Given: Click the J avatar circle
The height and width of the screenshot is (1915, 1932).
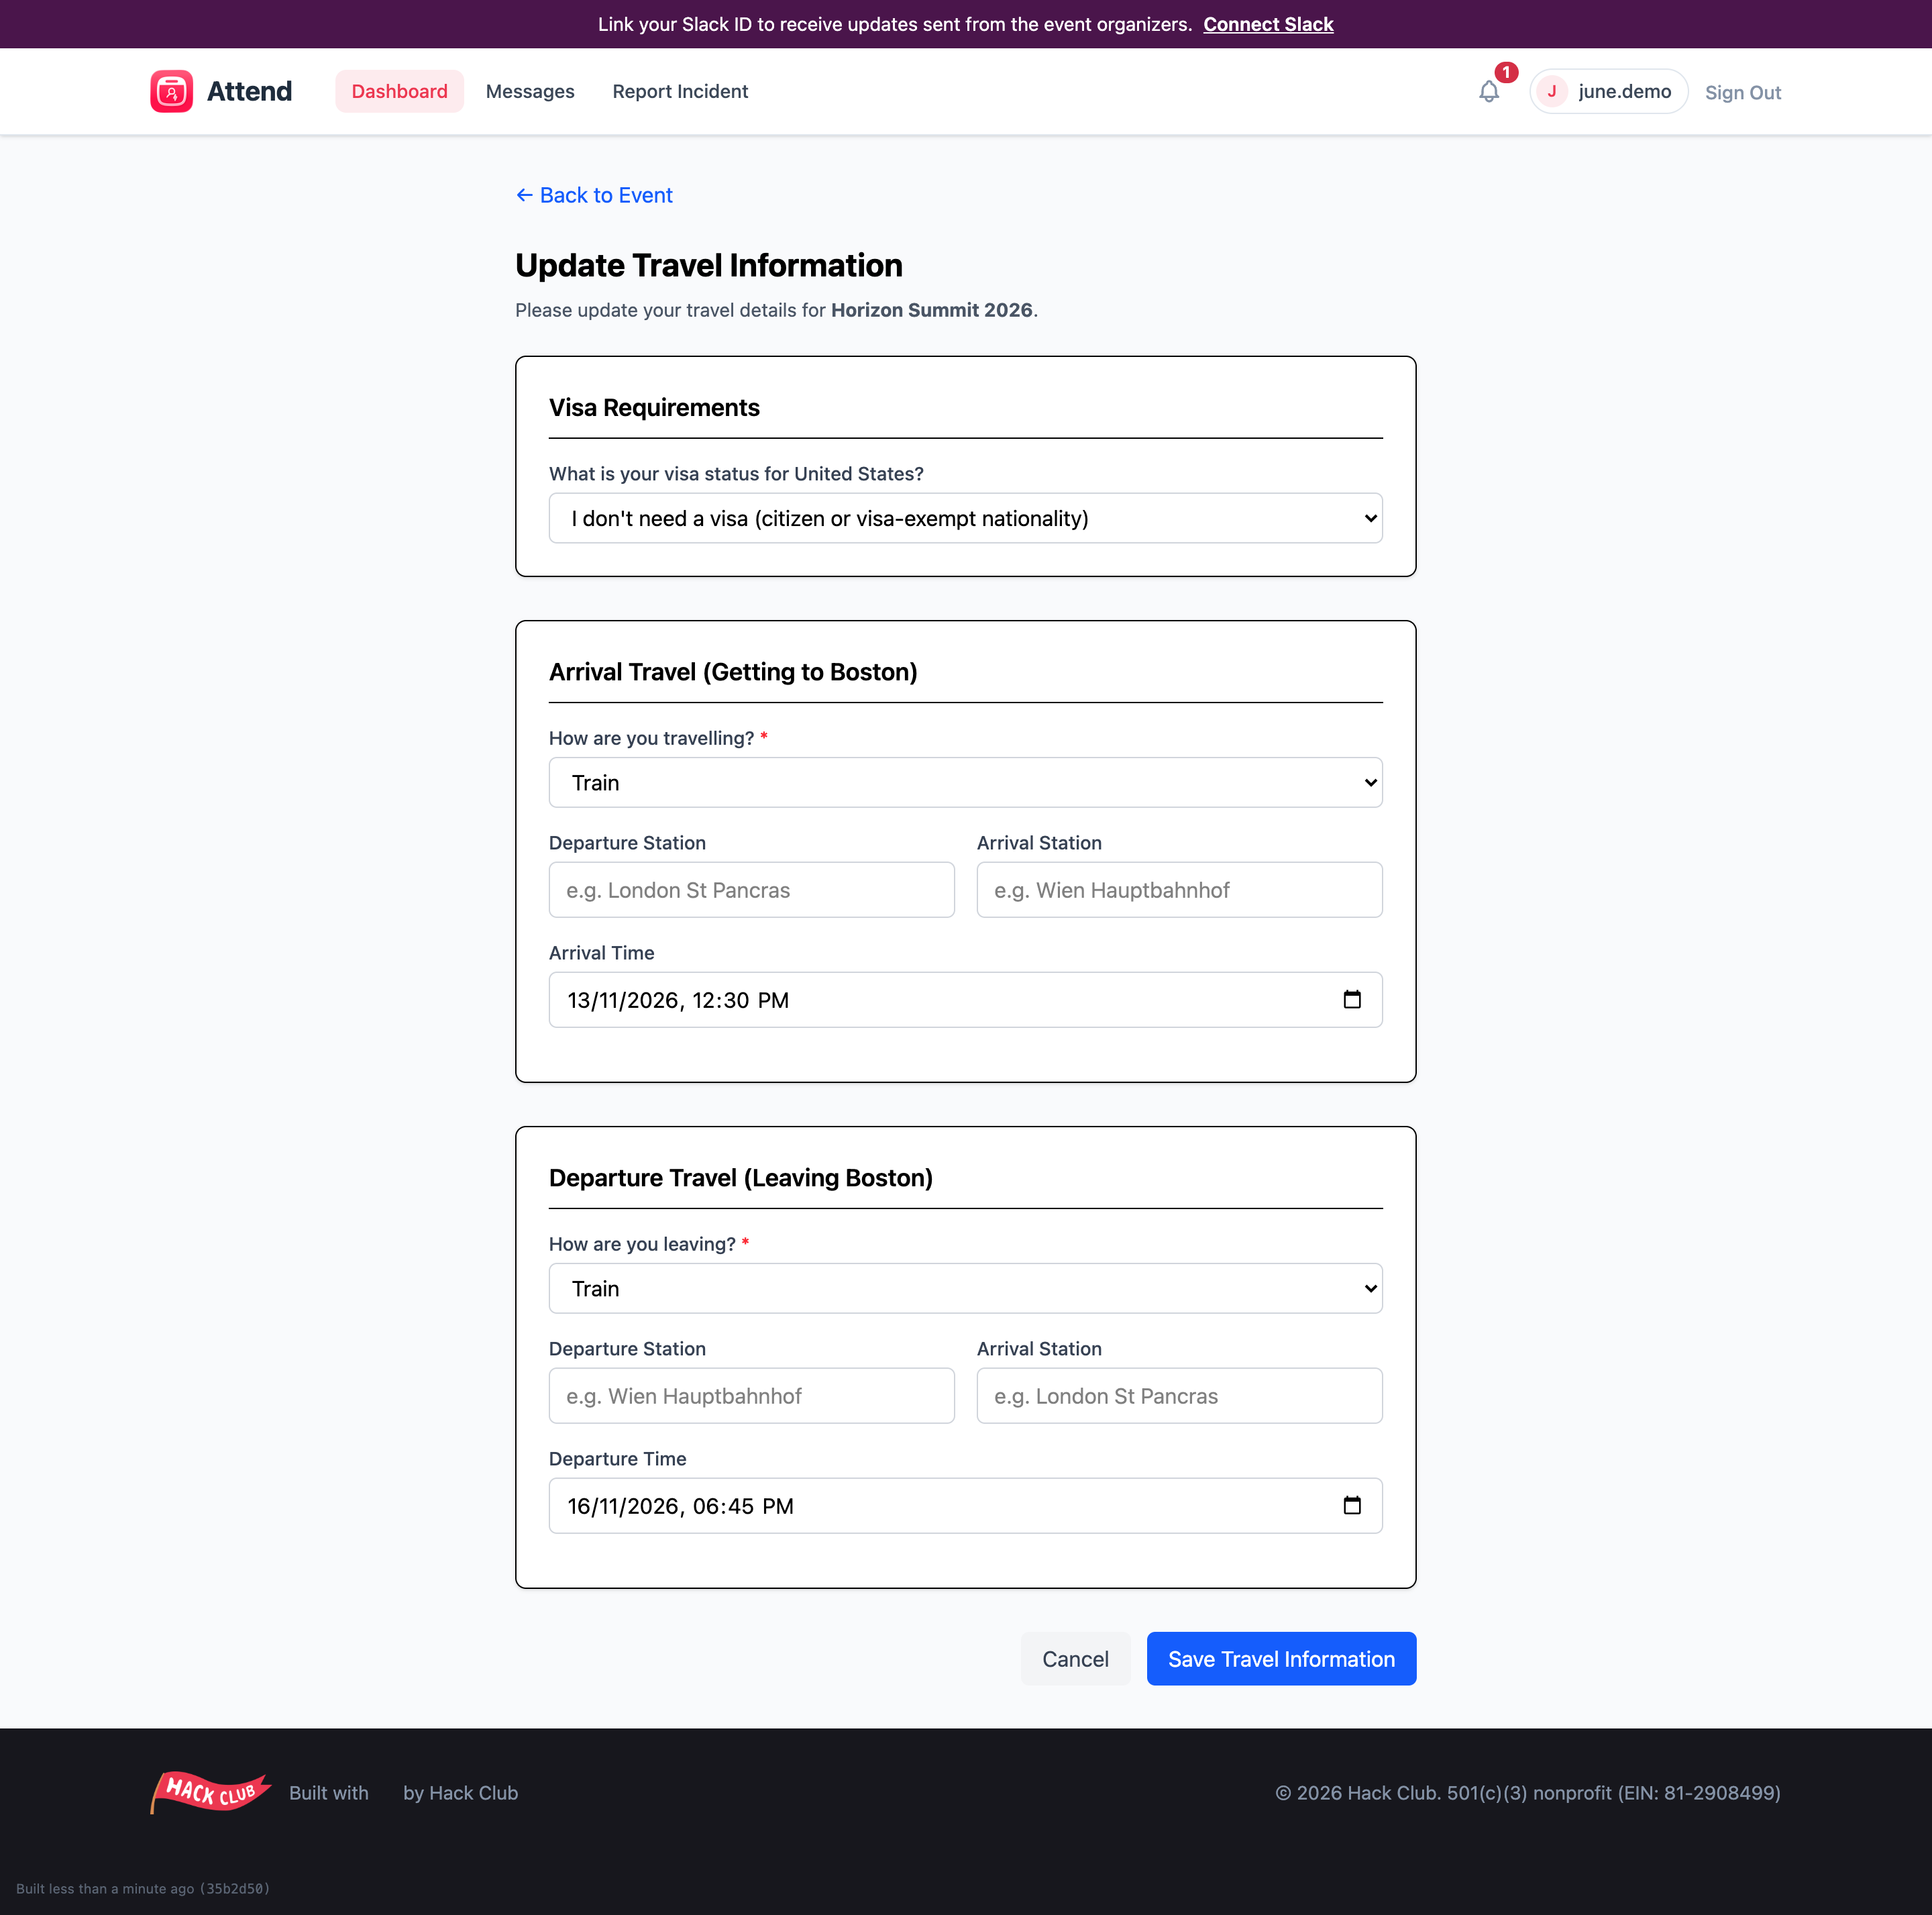Looking at the screenshot, I should (1551, 92).
